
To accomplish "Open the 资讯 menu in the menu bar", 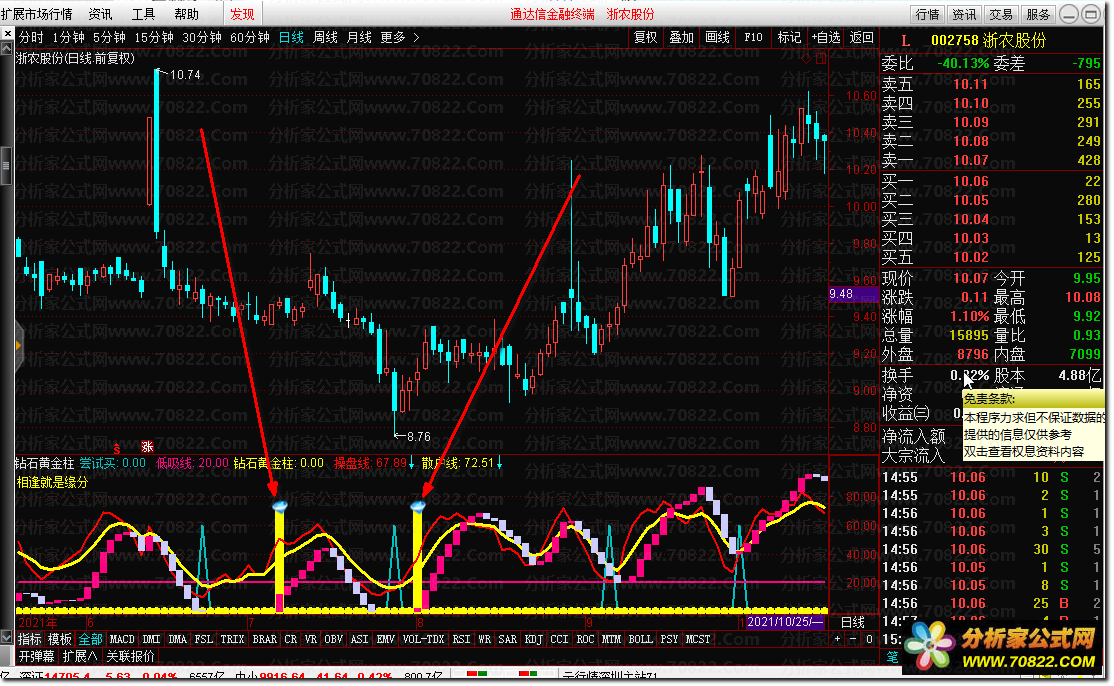I will click(x=100, y=14).
